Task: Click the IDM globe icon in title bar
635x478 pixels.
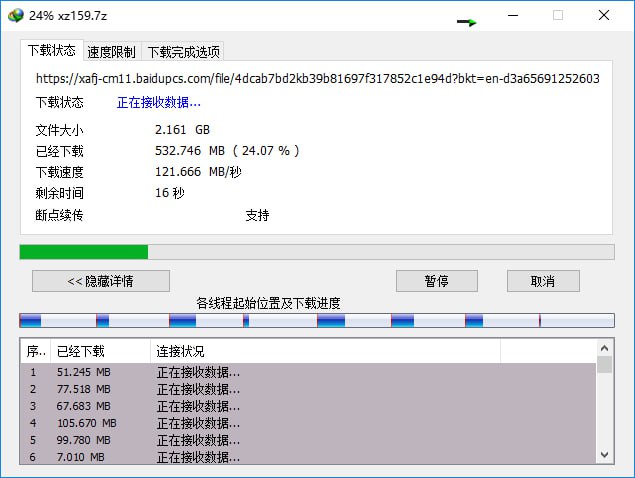Action: coord(16,16)
